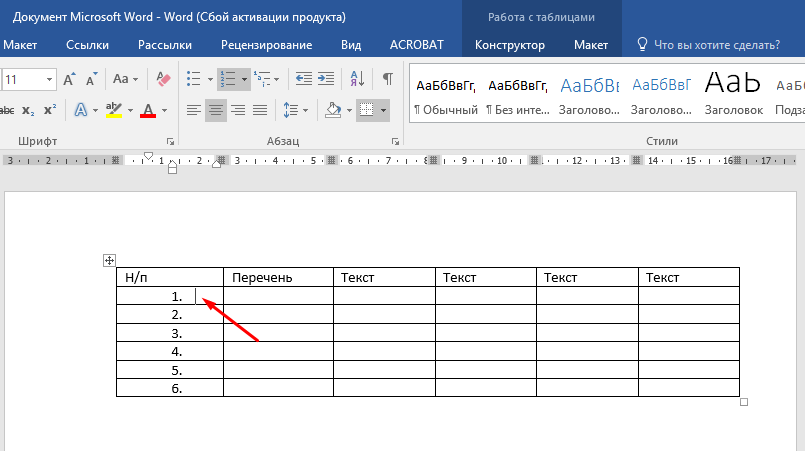
Task: Toggle strikethrough formatting
Action: [6, 110]
